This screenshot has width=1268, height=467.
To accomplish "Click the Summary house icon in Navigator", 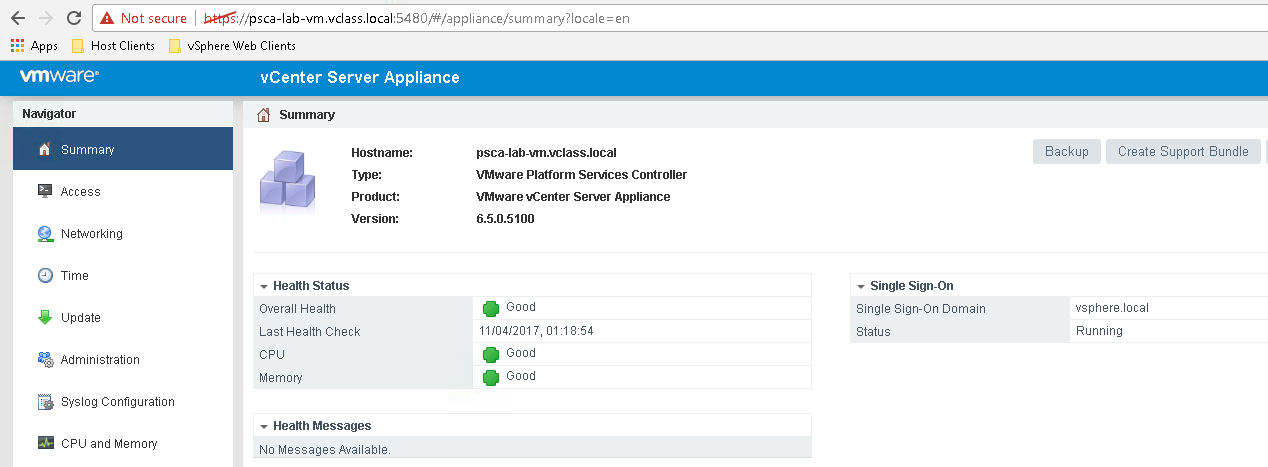I will pyautogui.click(x=44, y=149).
